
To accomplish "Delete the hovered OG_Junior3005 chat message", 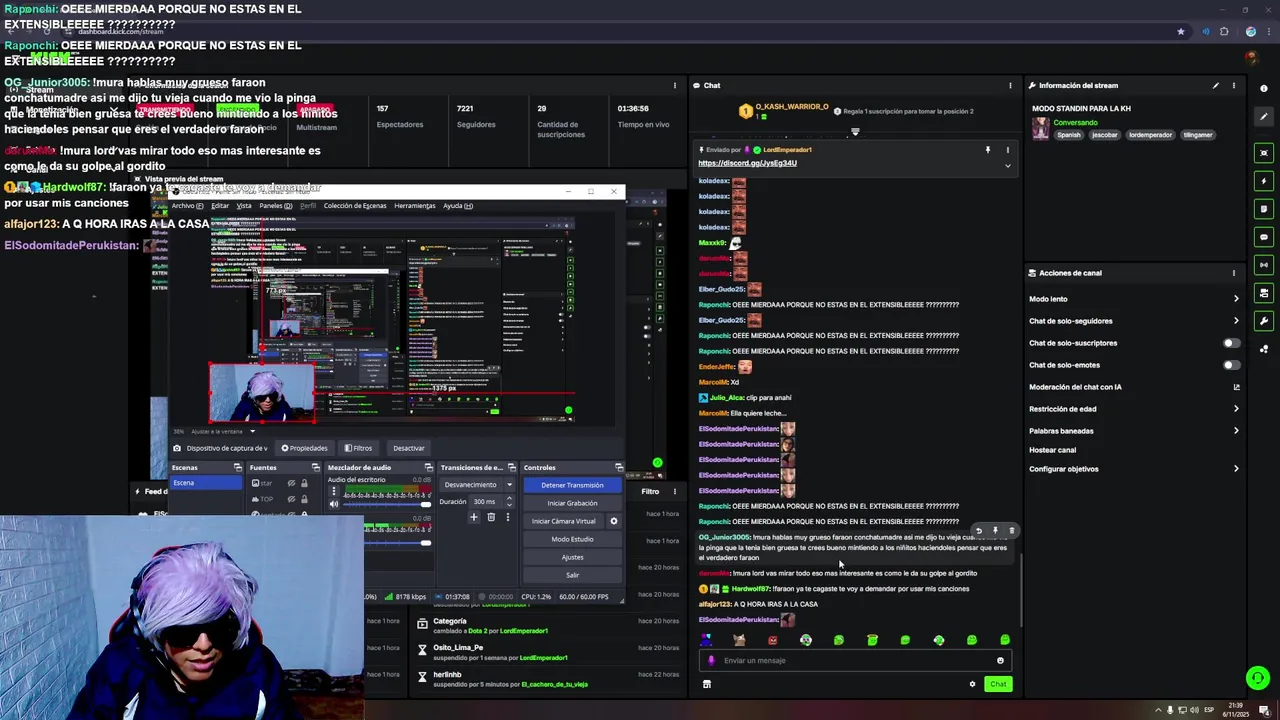I will click(x=1011, y=531).
